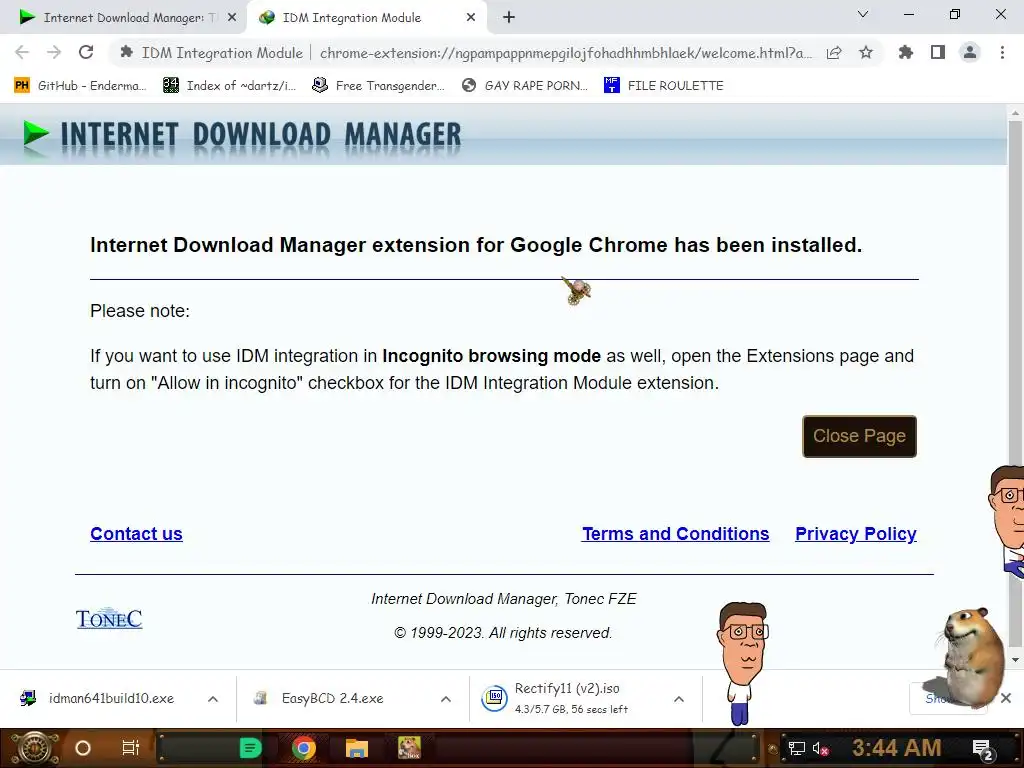Expand options for EasyBCD 2.4.exe download
Image resolution: width=1024 pixels, height=768 pixels.
pyautogui.click(x=446, y=699)
